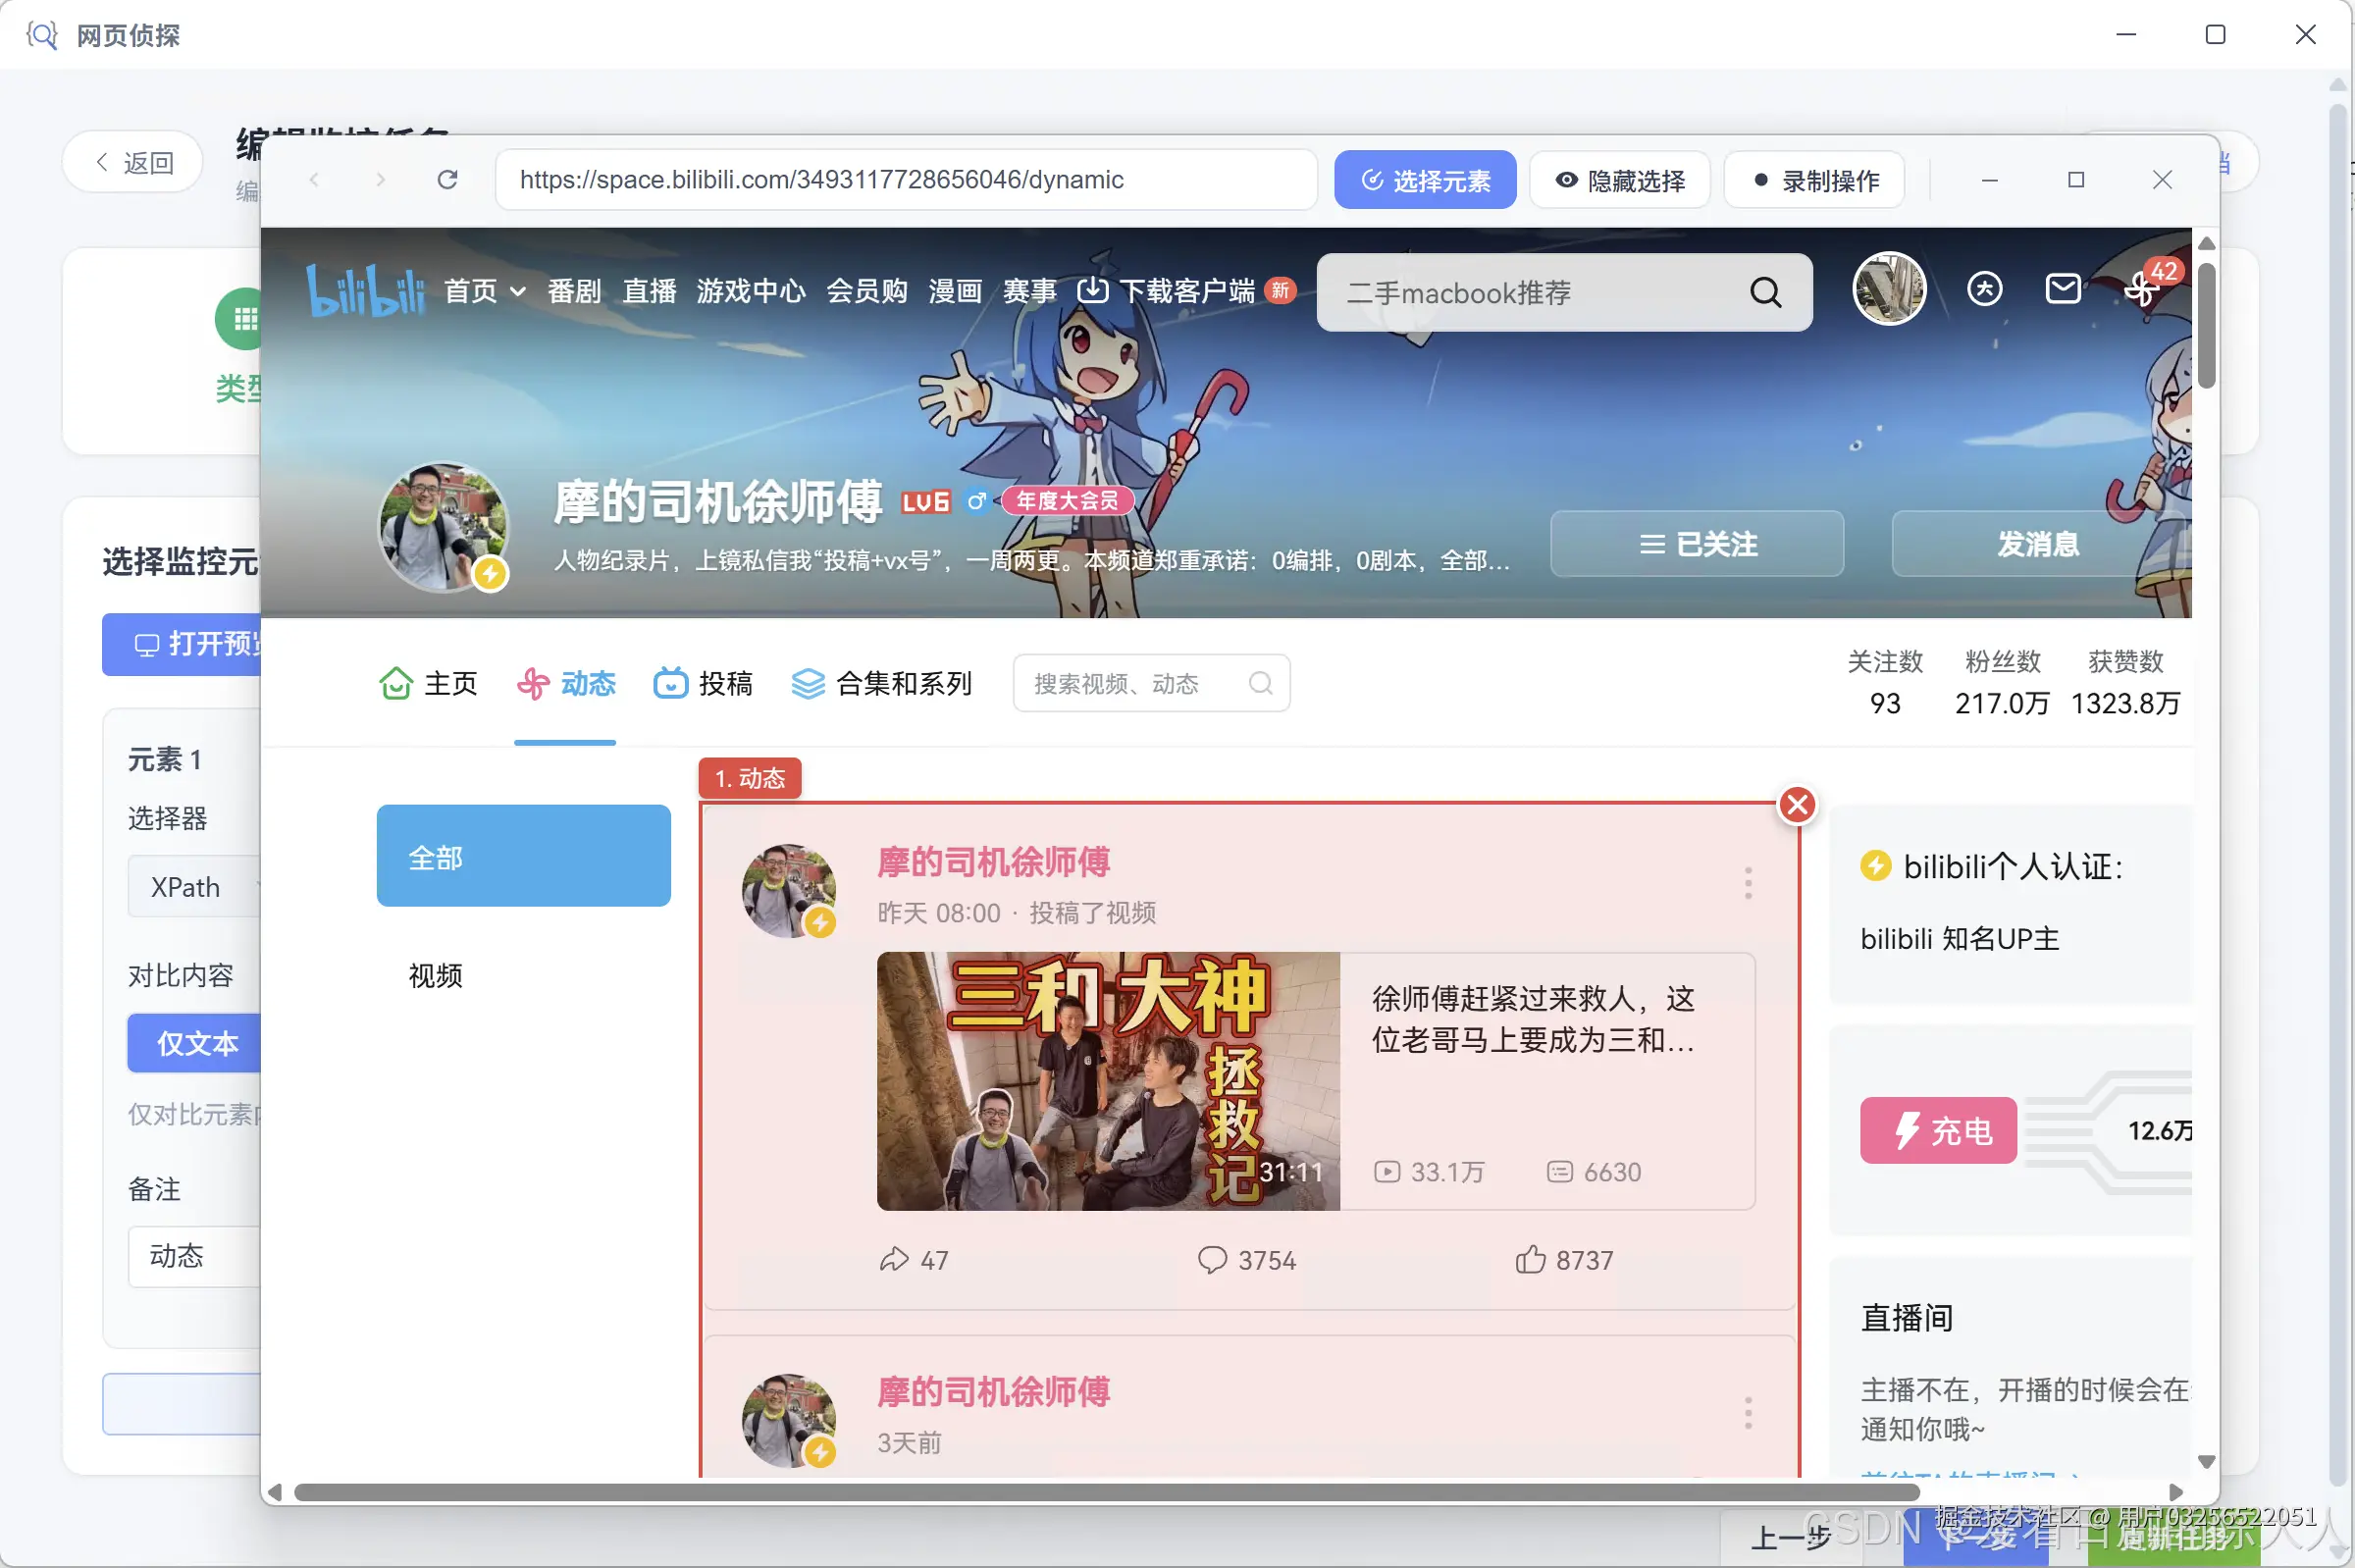
Task: Remove selected element with red X icon
Action: tap(1797, 804)
